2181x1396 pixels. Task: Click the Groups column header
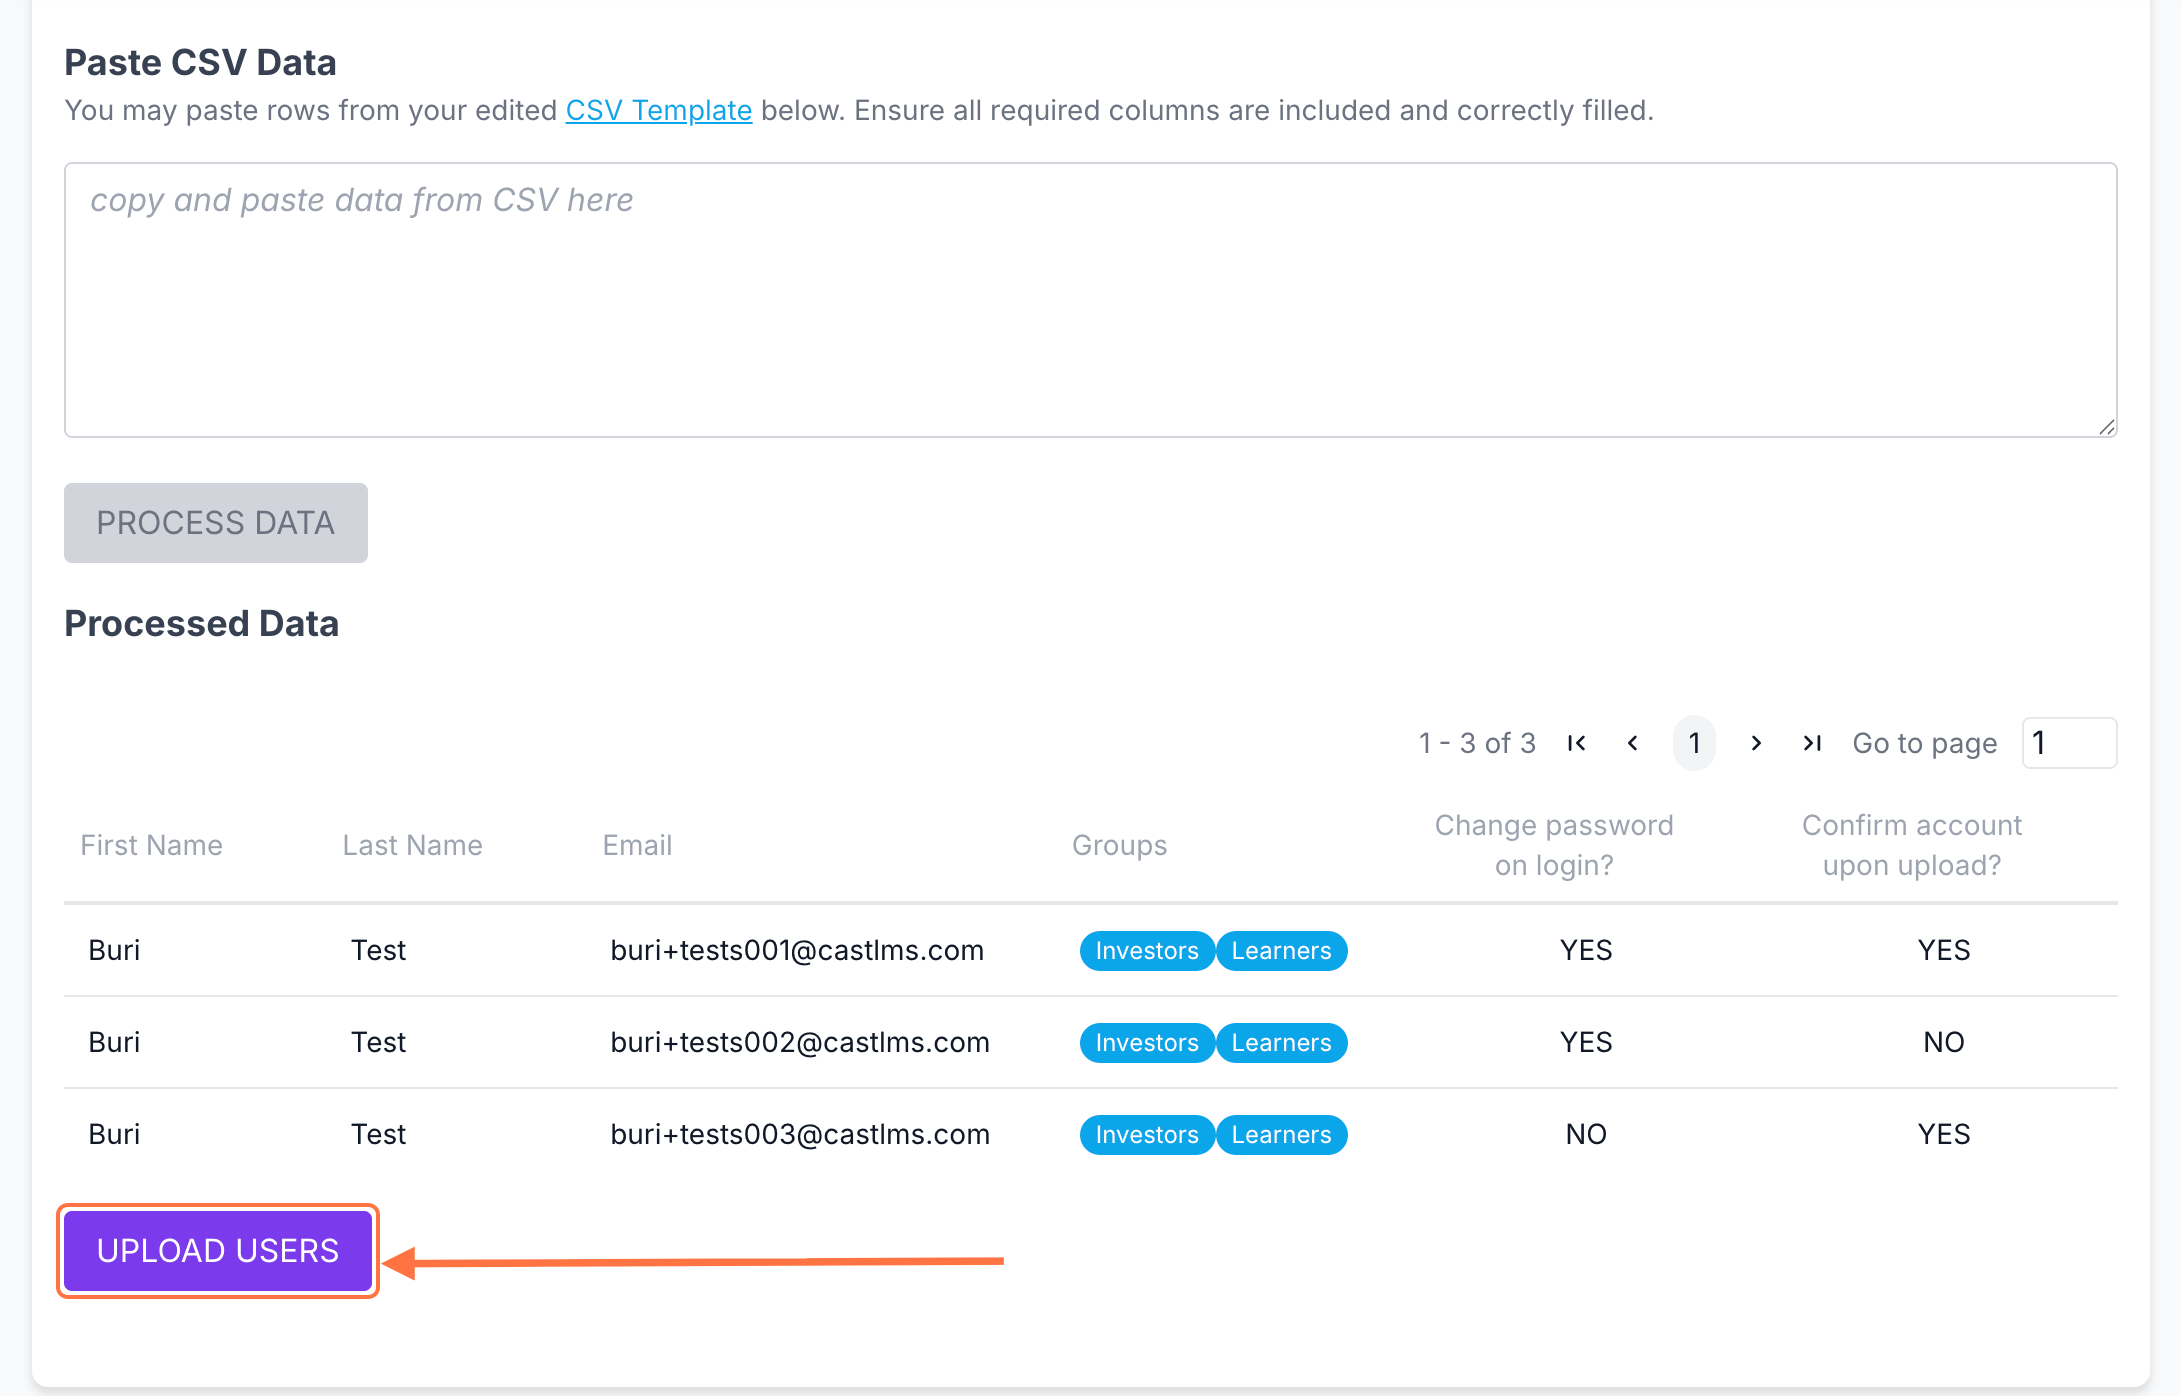click(x=1119, y=845)
